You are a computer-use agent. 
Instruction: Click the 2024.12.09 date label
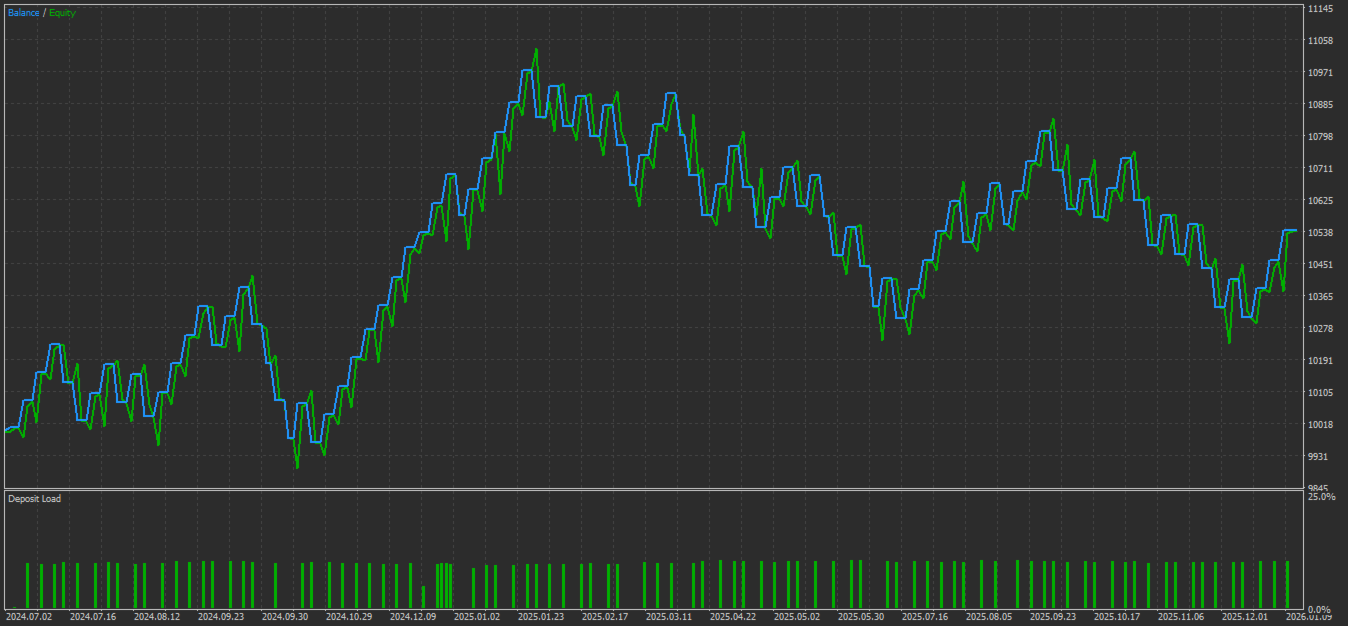tap(413, 617)
